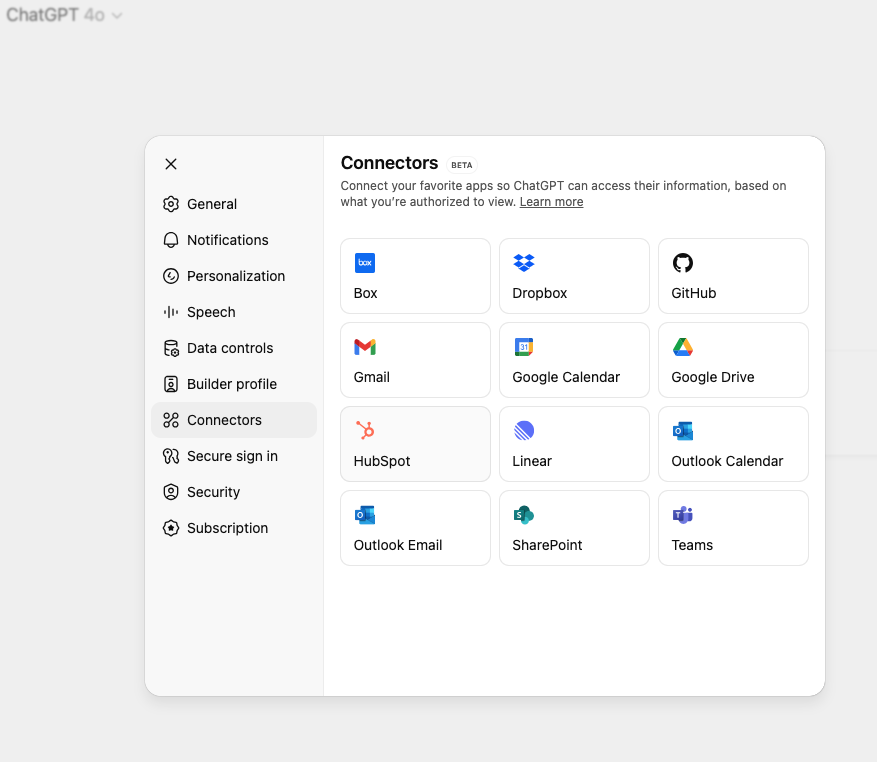Click the Builder profile badge icon
Image resolution: width=877 pixels, height=762 pixels.
[171, 384]
